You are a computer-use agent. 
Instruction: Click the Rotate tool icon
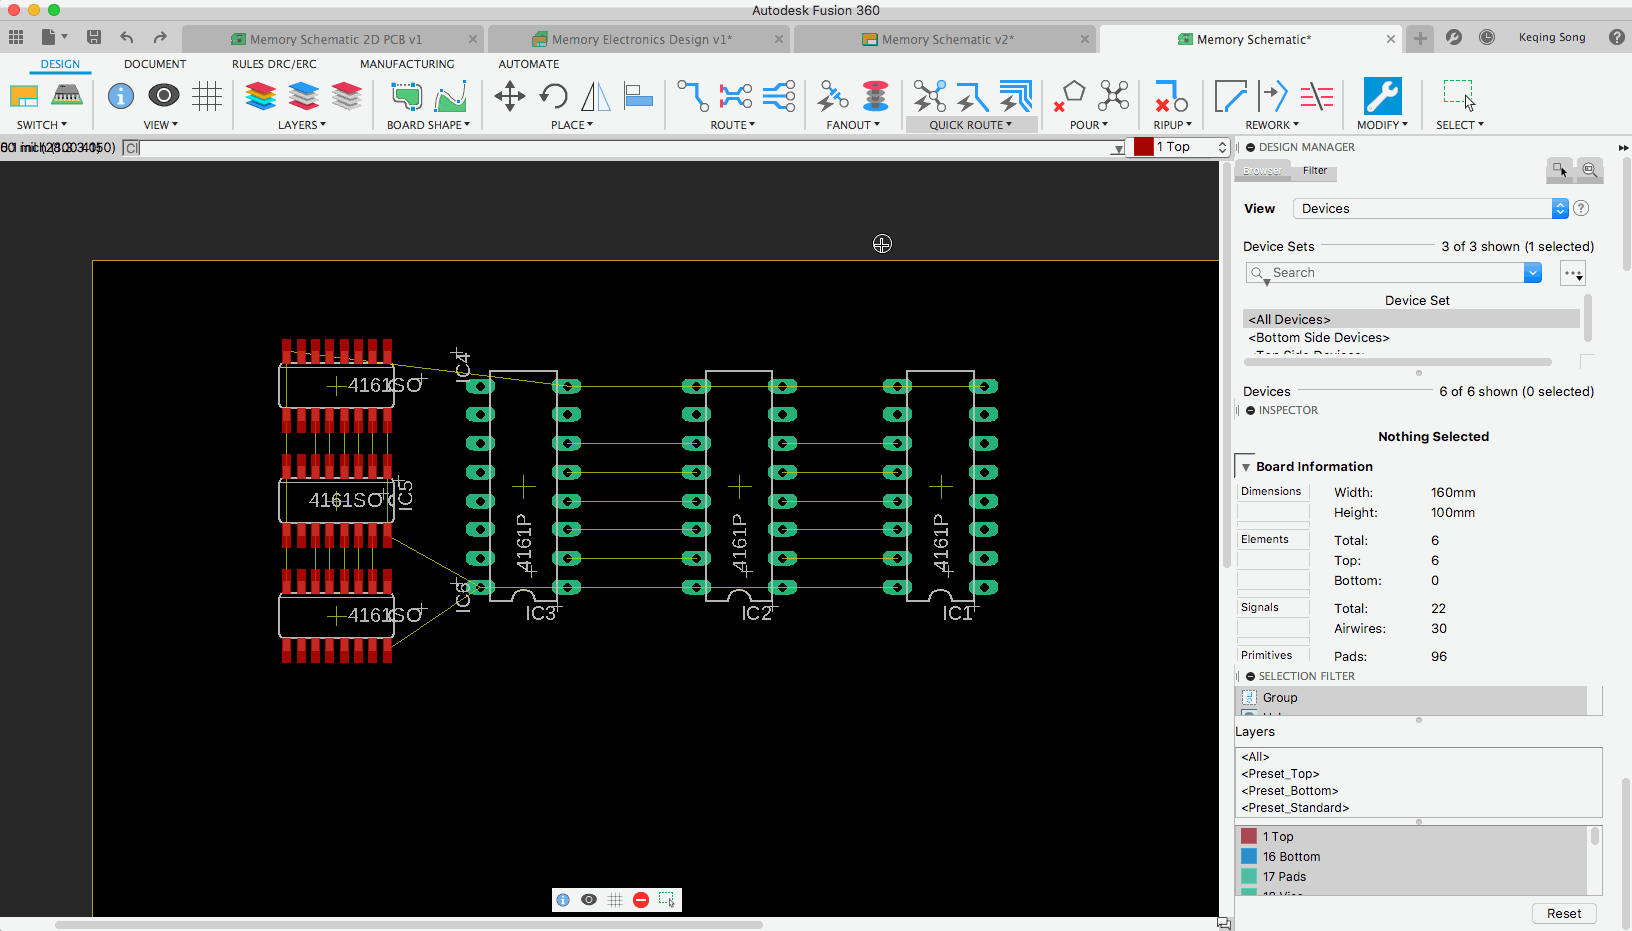click(553, 97)
